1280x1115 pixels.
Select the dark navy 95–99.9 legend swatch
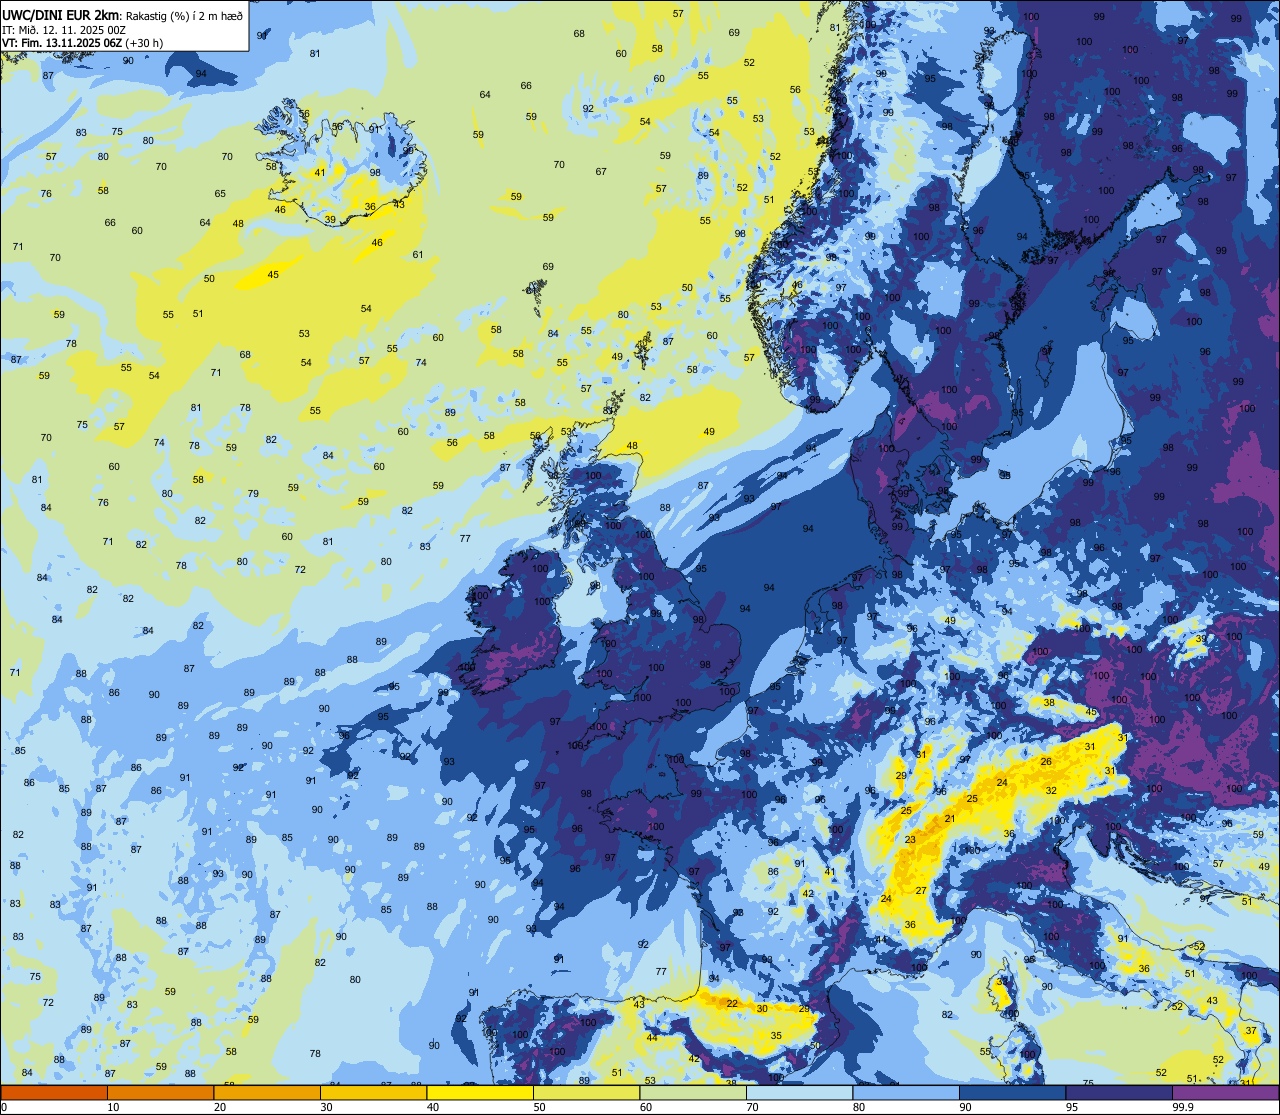pyautogui.click(x=1119, y=1092)
